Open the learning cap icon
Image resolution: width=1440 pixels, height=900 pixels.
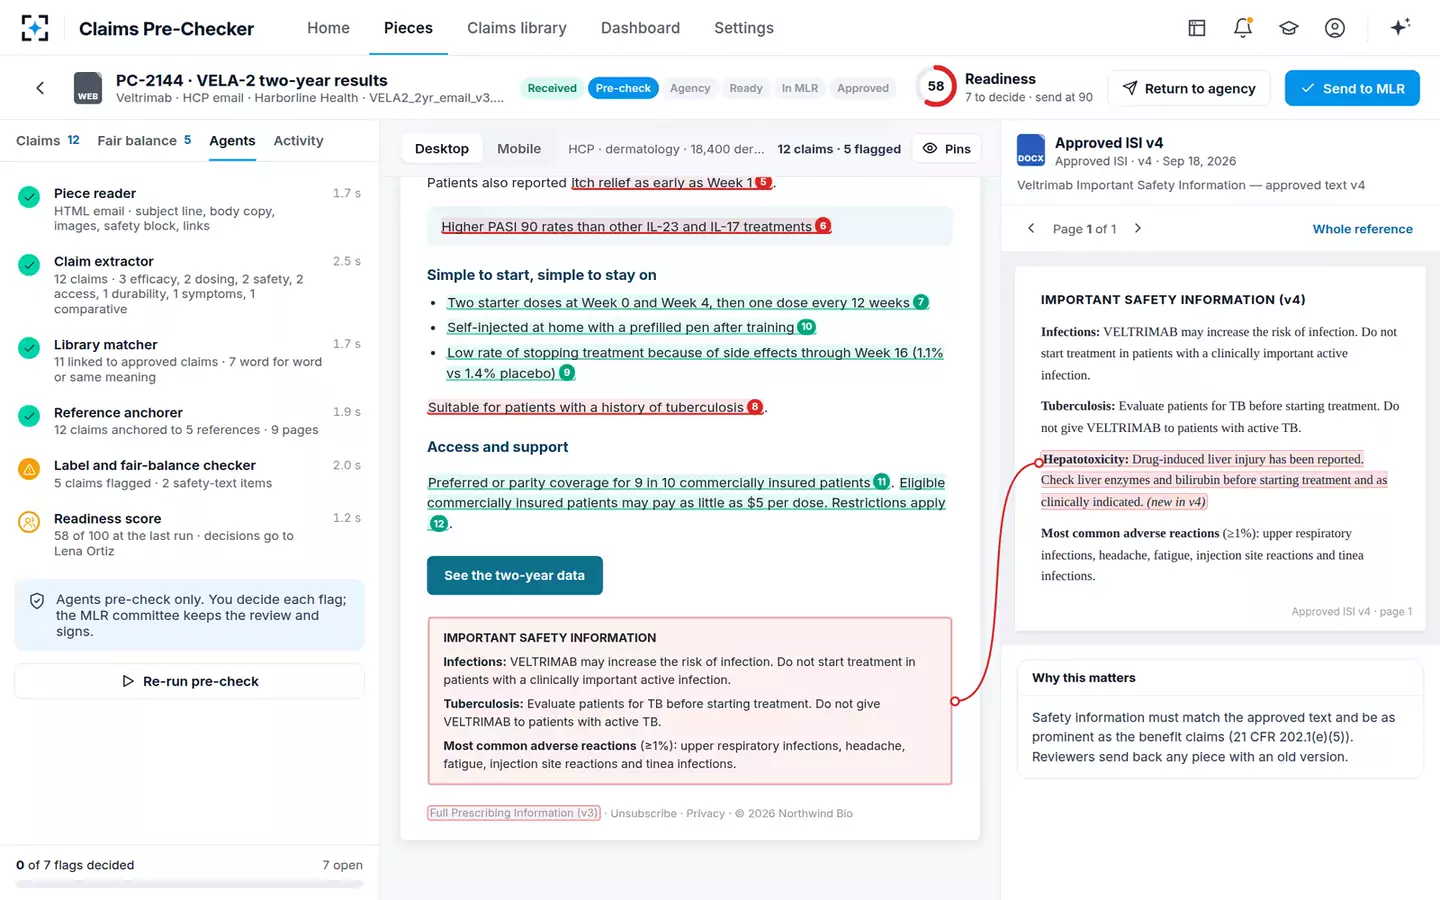1289,28
